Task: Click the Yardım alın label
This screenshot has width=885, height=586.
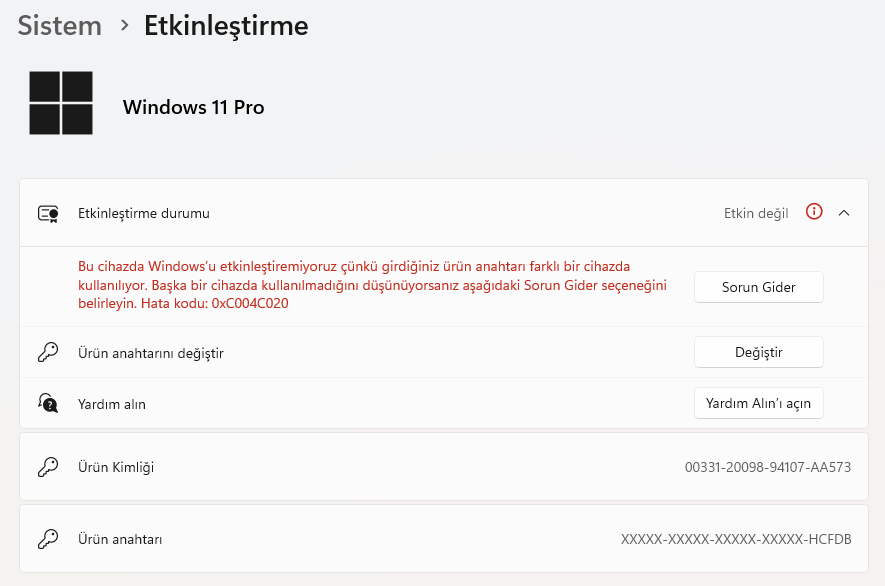Action: [x=112, y=404]
